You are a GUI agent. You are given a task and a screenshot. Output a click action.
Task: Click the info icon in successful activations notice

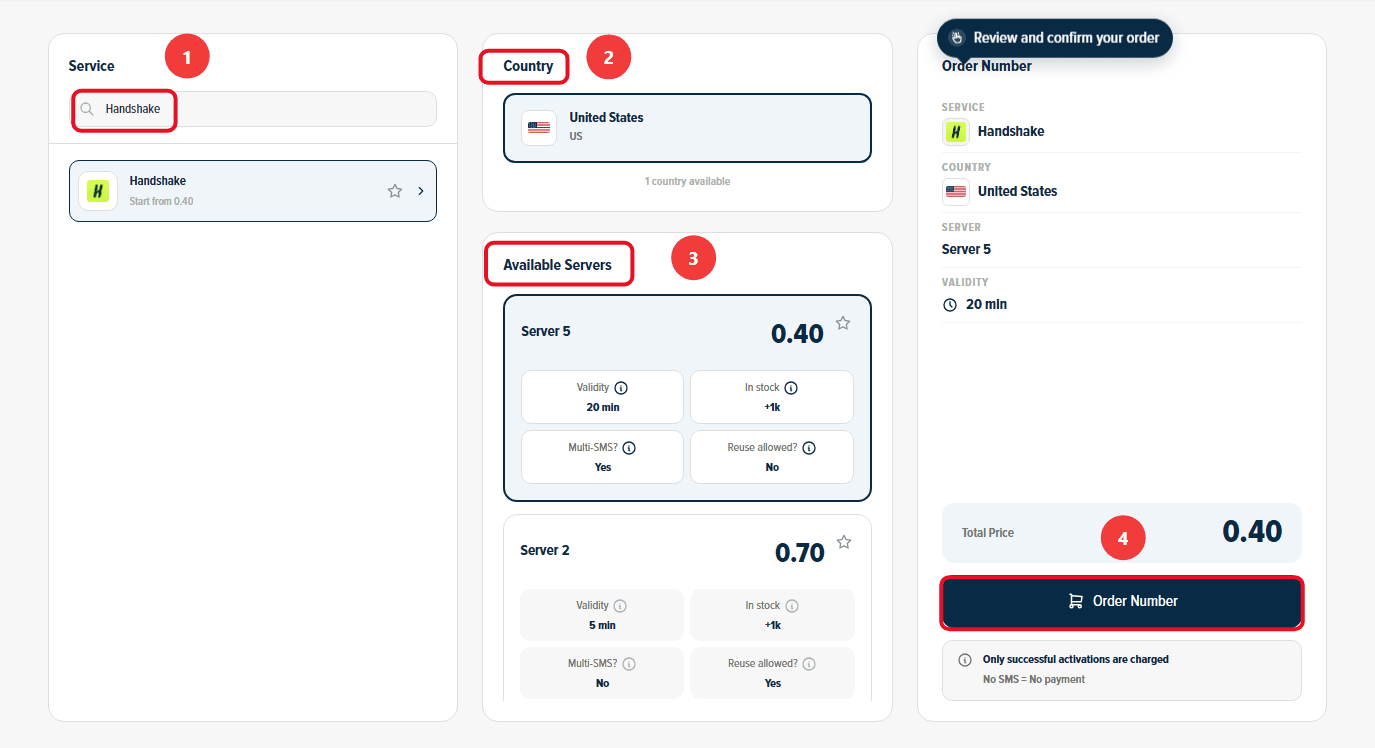pyautogui.click(x=965, y=660)
